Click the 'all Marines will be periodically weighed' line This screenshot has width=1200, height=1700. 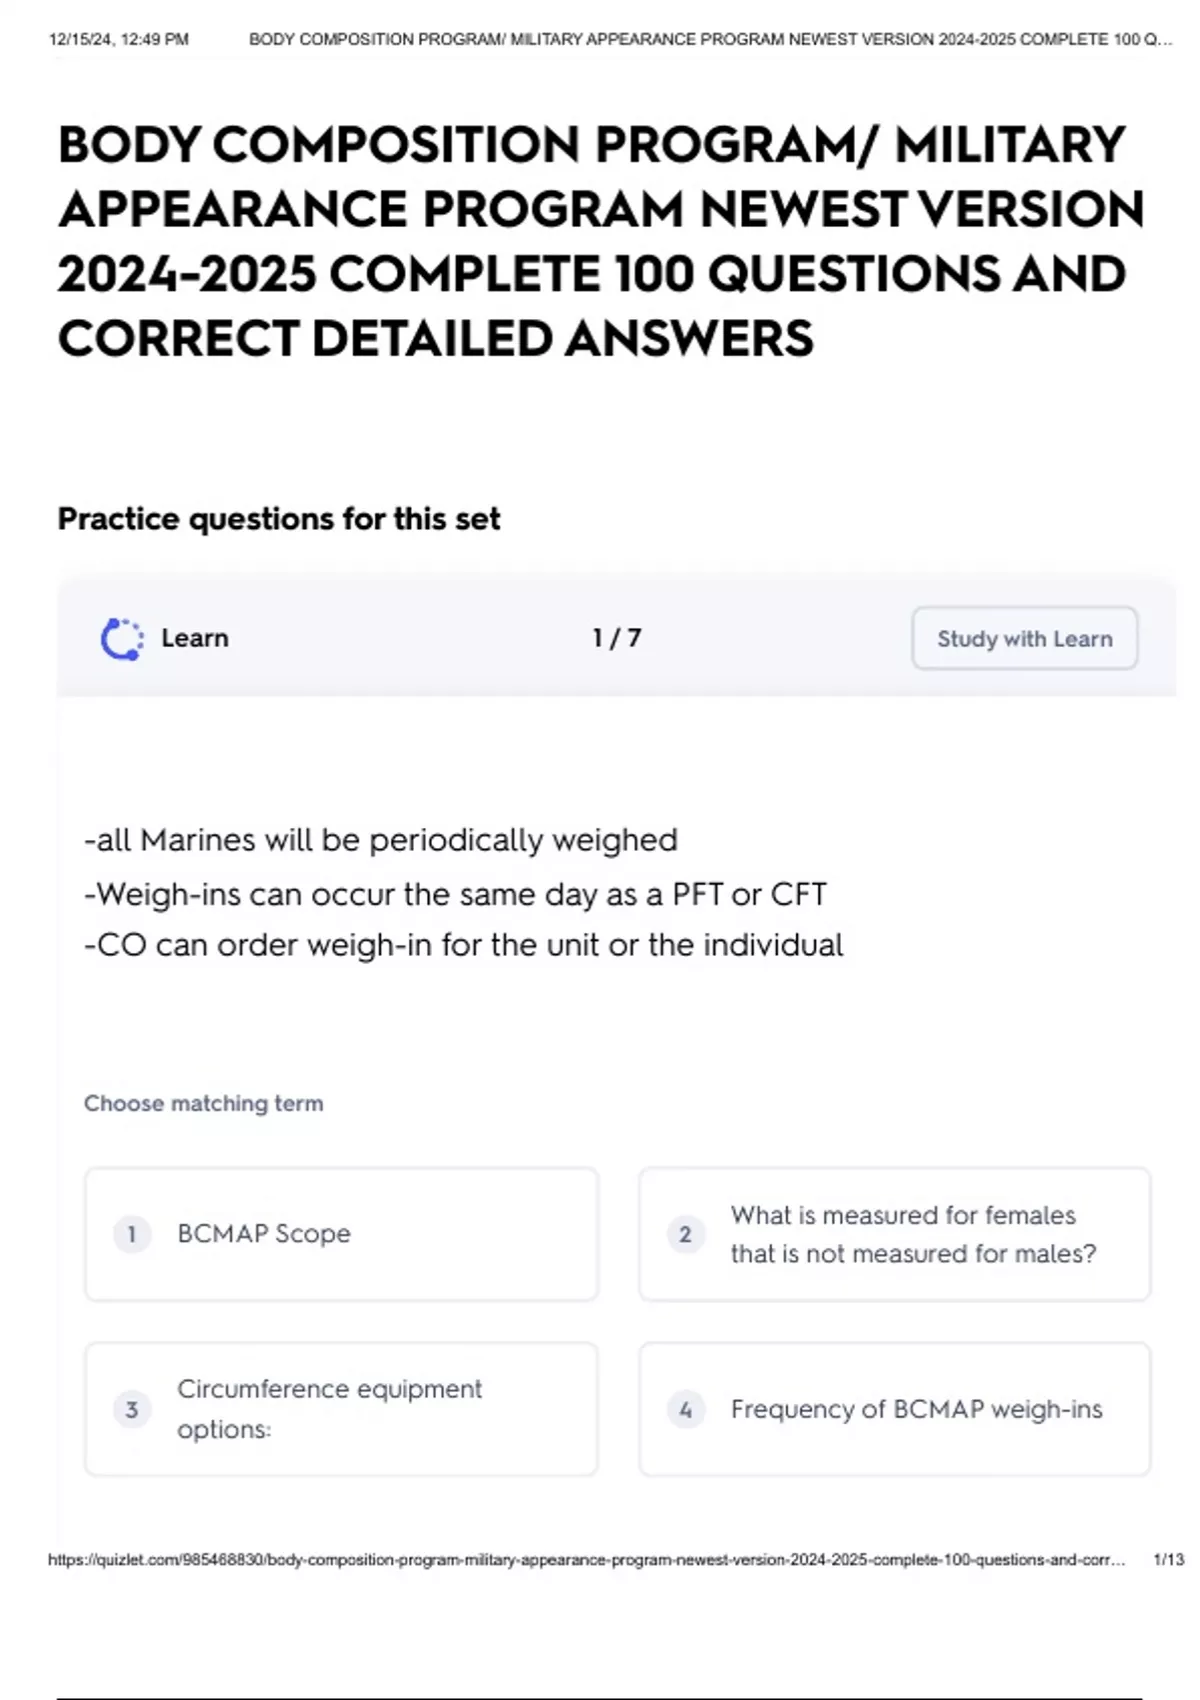(x=381, y=840)
